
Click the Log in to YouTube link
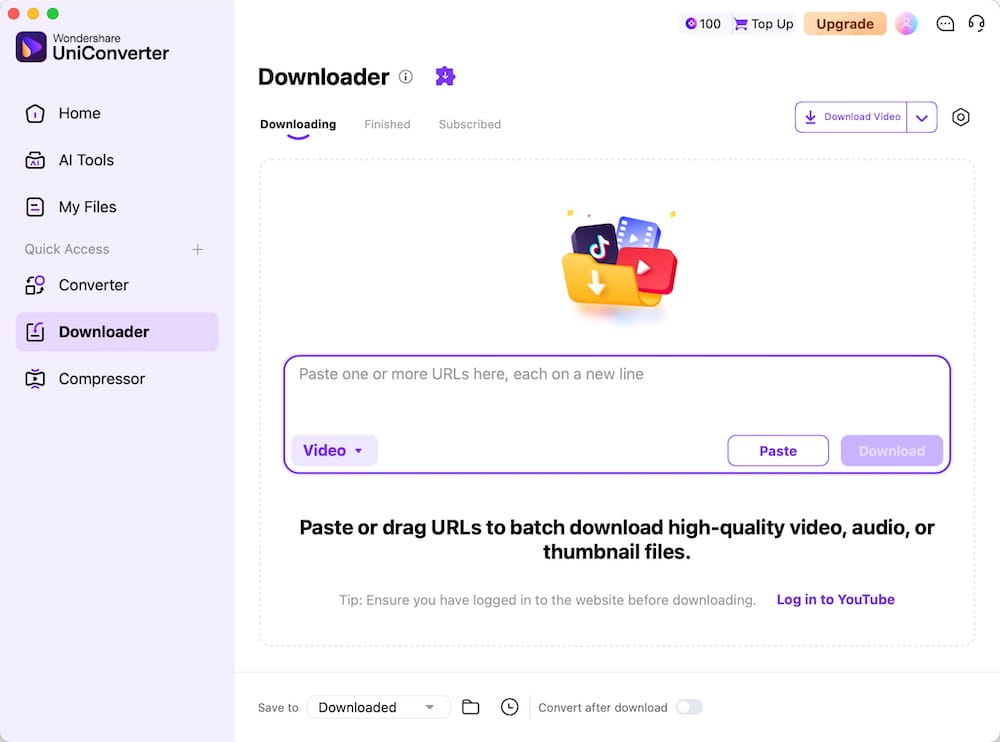835,599
